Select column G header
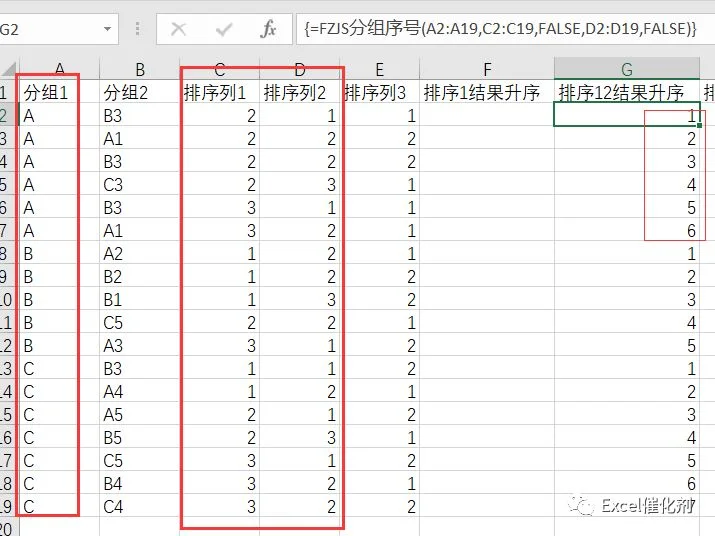The height and width of the screenshot is (536, 715). (627, 69)
